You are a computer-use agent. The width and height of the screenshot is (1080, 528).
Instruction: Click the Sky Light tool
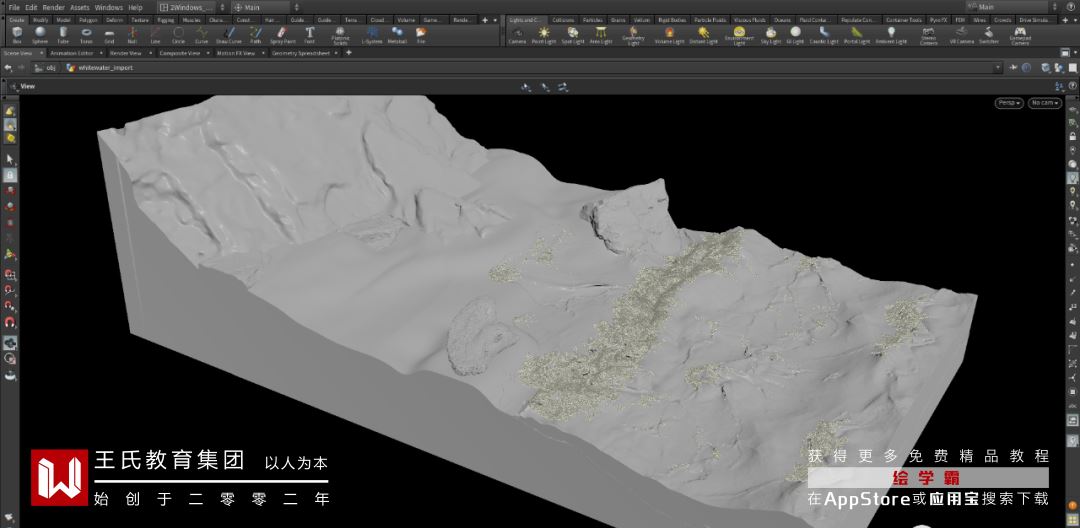coord(770,34)
